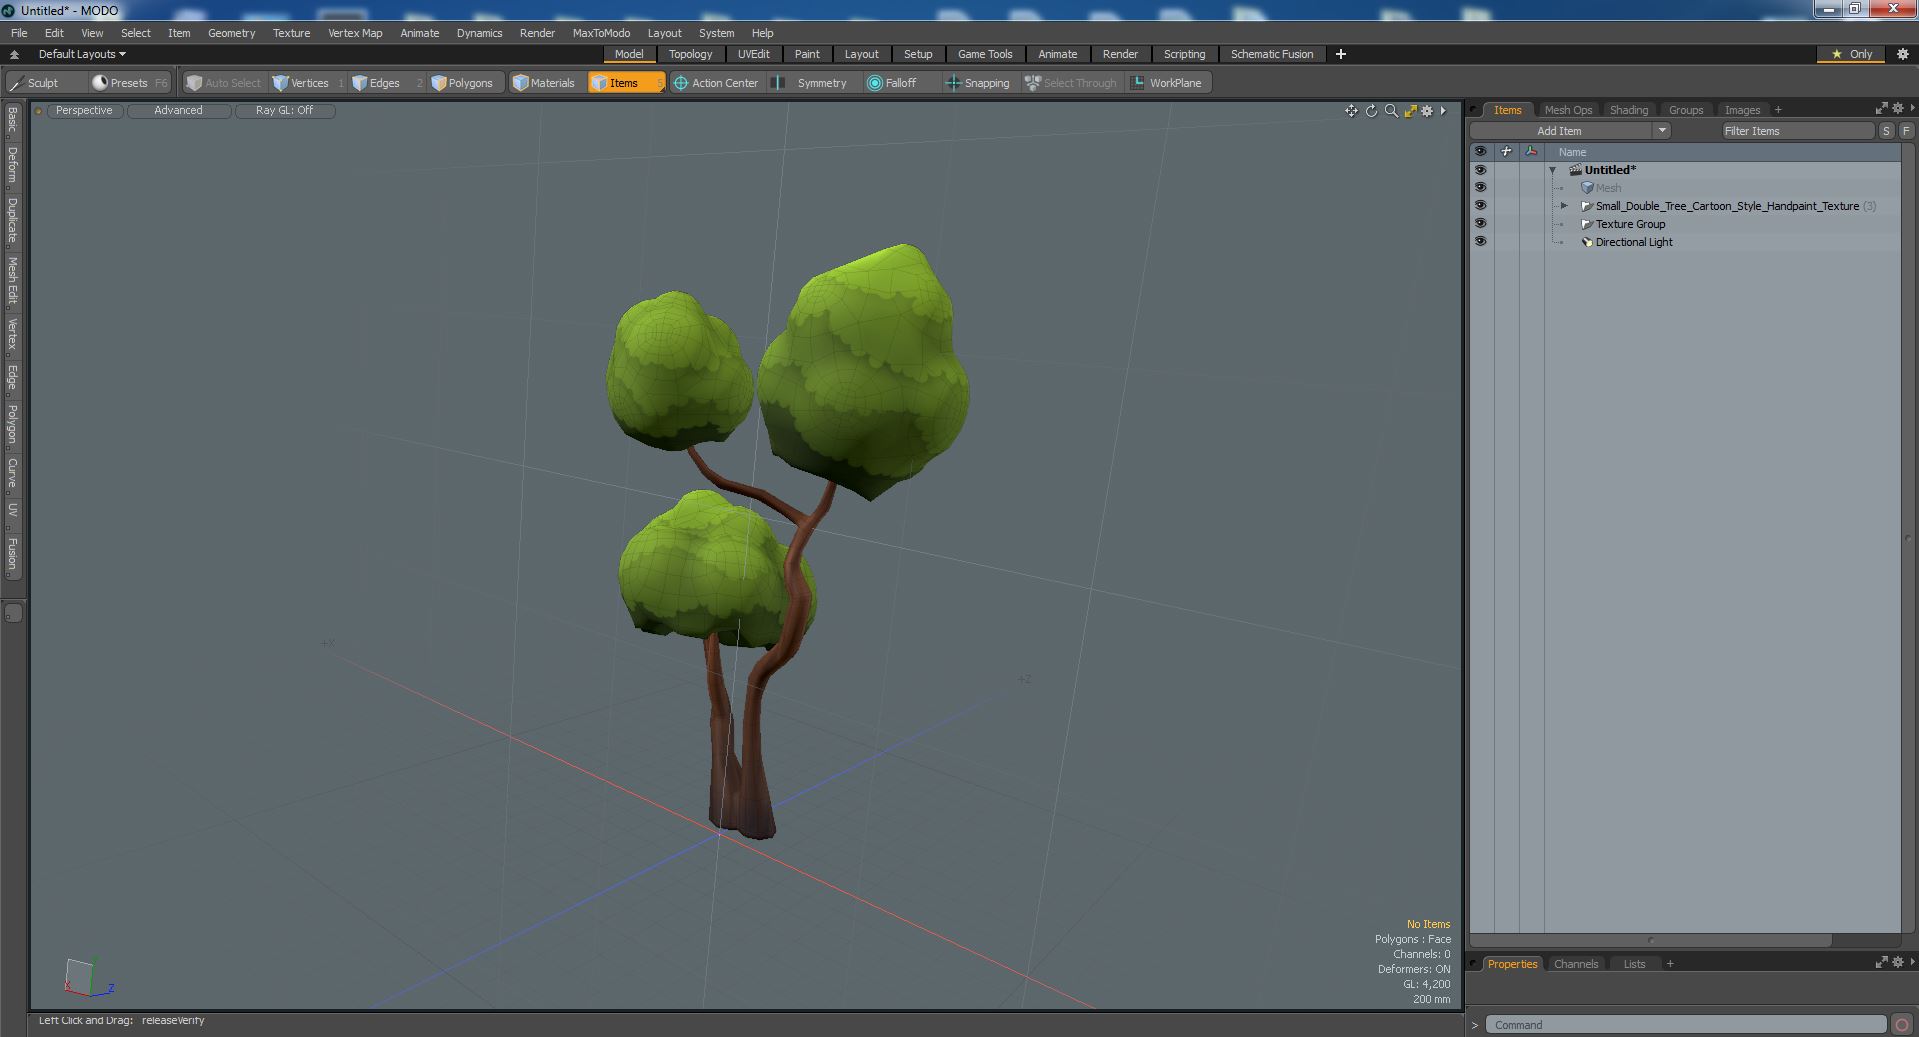
Task: Click the Directional Light item icon
Action: [x=1586, y=242]
